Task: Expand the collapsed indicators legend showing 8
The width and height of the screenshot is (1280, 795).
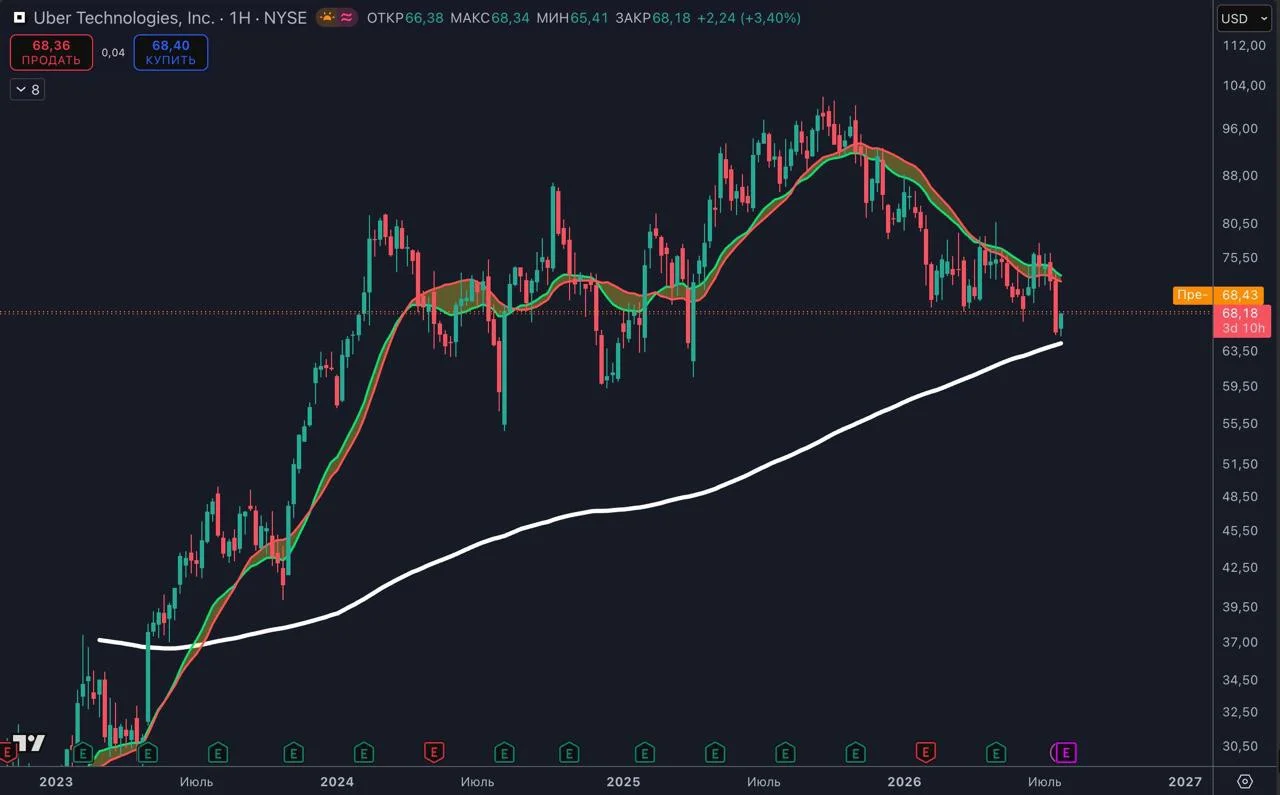Action: click(27, 90)
